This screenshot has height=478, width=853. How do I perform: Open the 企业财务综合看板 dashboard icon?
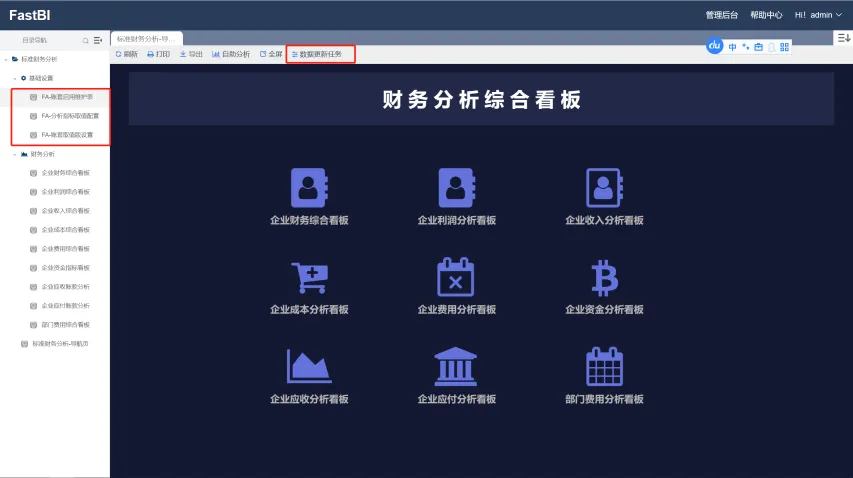[x=308, y=188]
